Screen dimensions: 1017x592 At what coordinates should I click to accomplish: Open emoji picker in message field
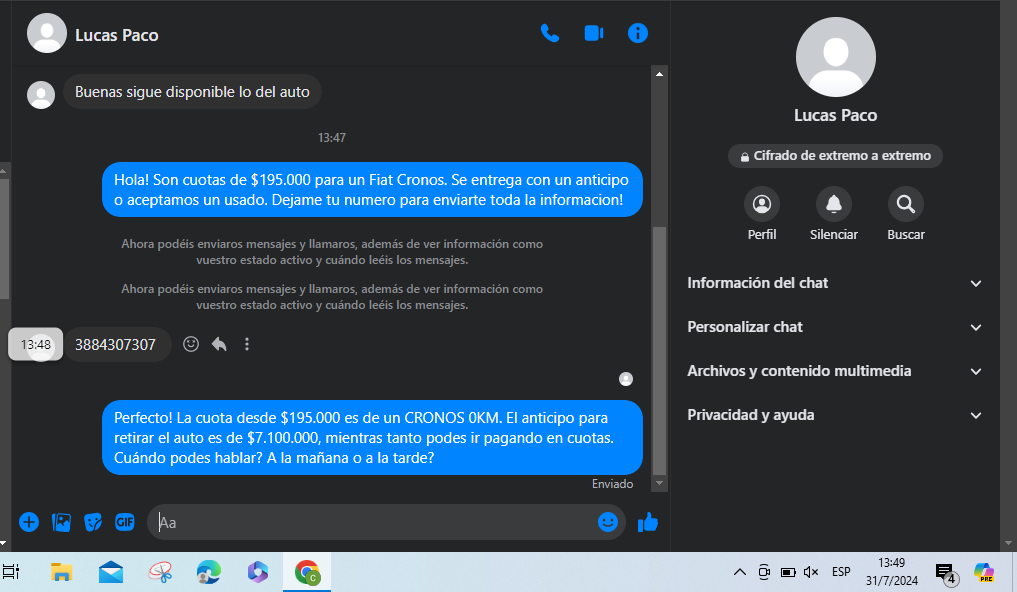[608, 522]
